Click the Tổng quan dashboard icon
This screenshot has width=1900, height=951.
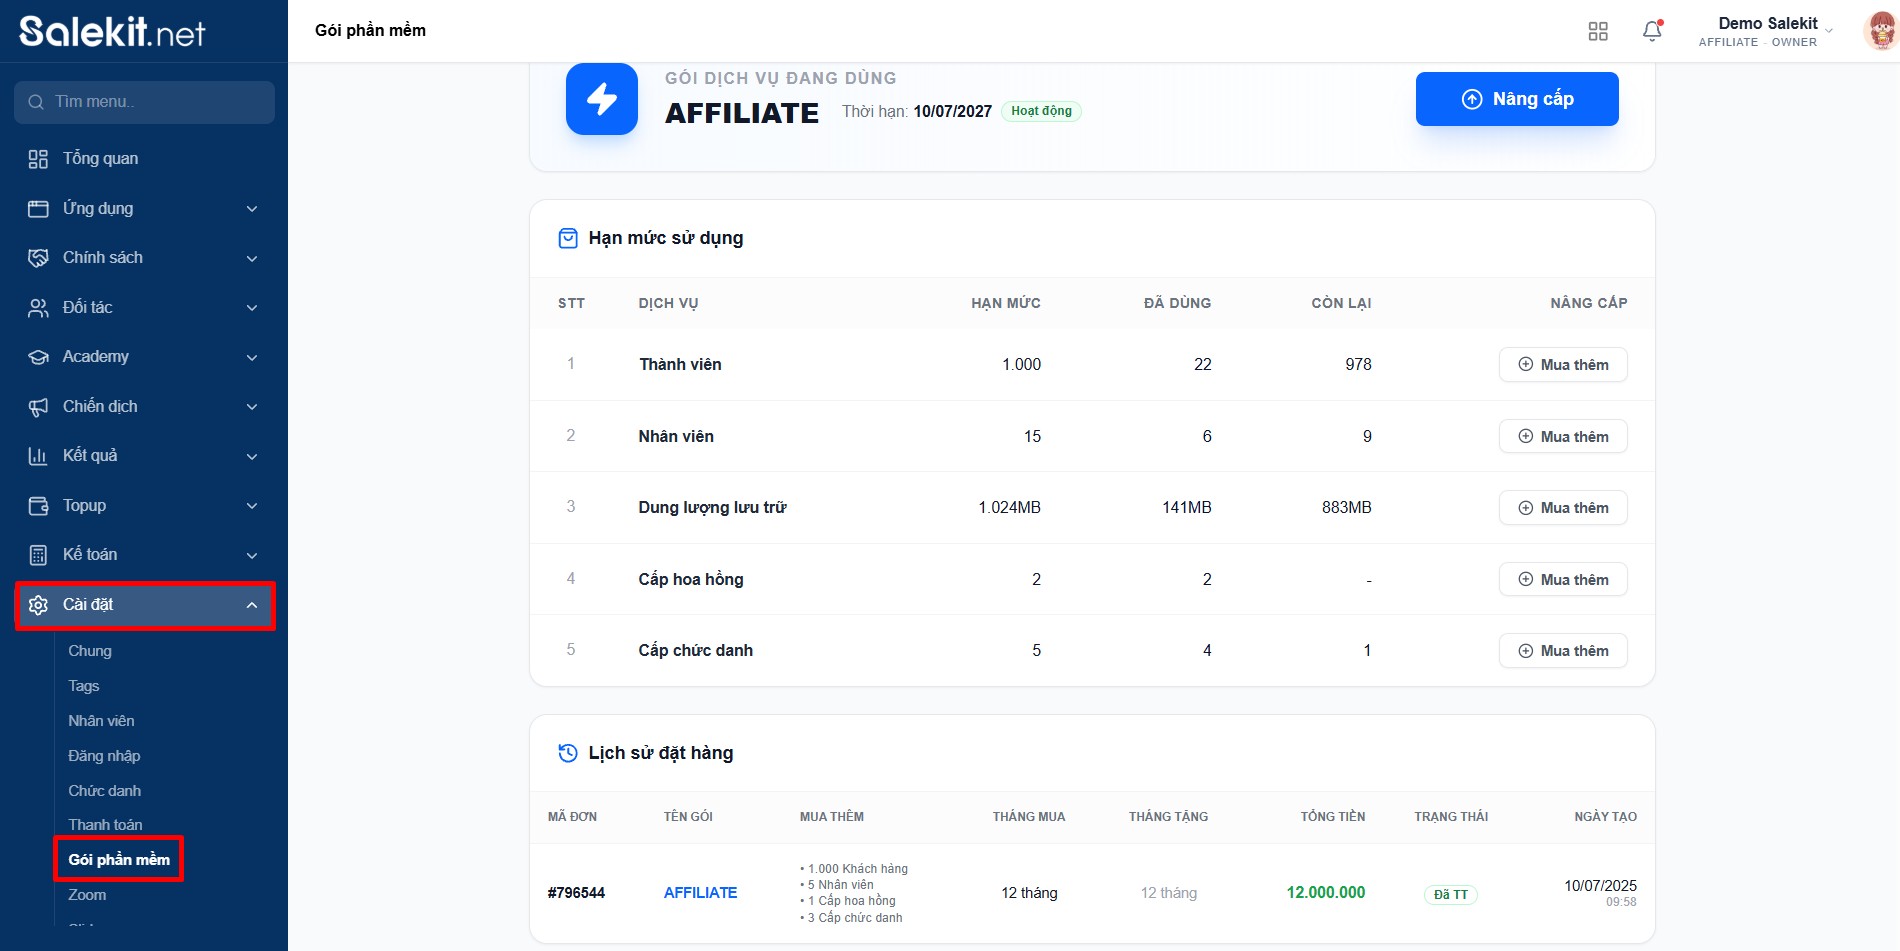point(38,159)
